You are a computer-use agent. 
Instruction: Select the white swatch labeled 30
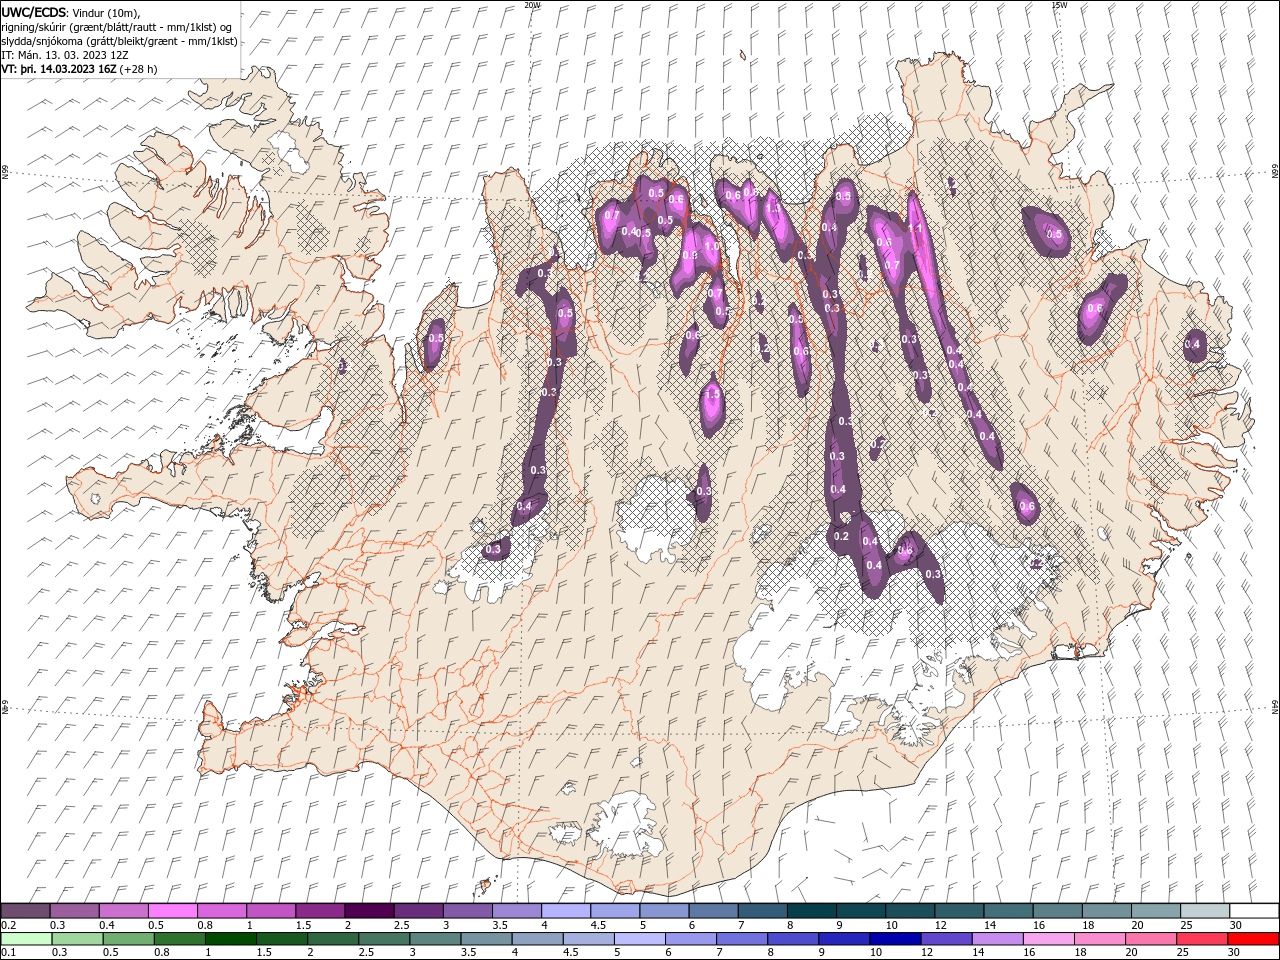click(x=1254, y=911)
